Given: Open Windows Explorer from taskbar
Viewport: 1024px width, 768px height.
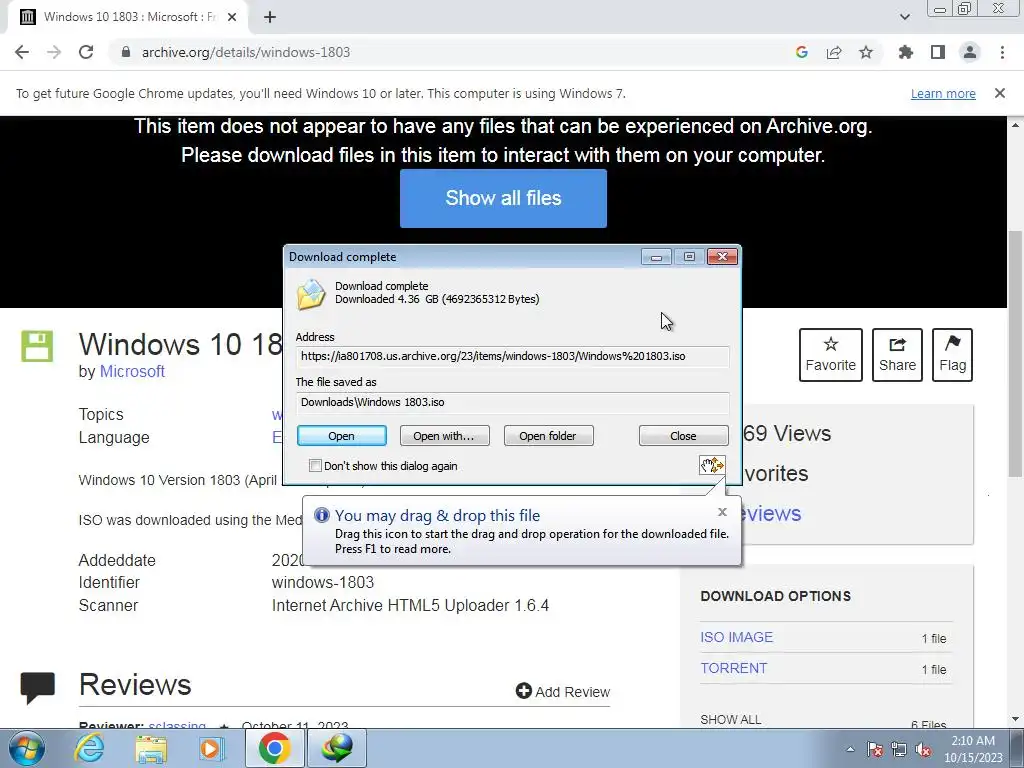Looking at the screenshot, I should point(151,748).
